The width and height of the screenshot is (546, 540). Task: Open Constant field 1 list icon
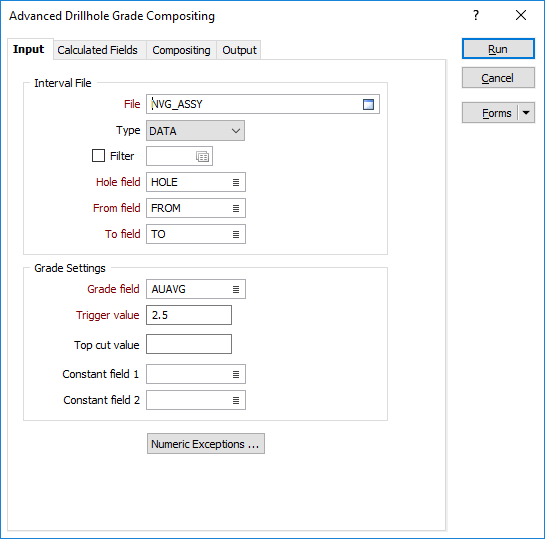(236, 374)
